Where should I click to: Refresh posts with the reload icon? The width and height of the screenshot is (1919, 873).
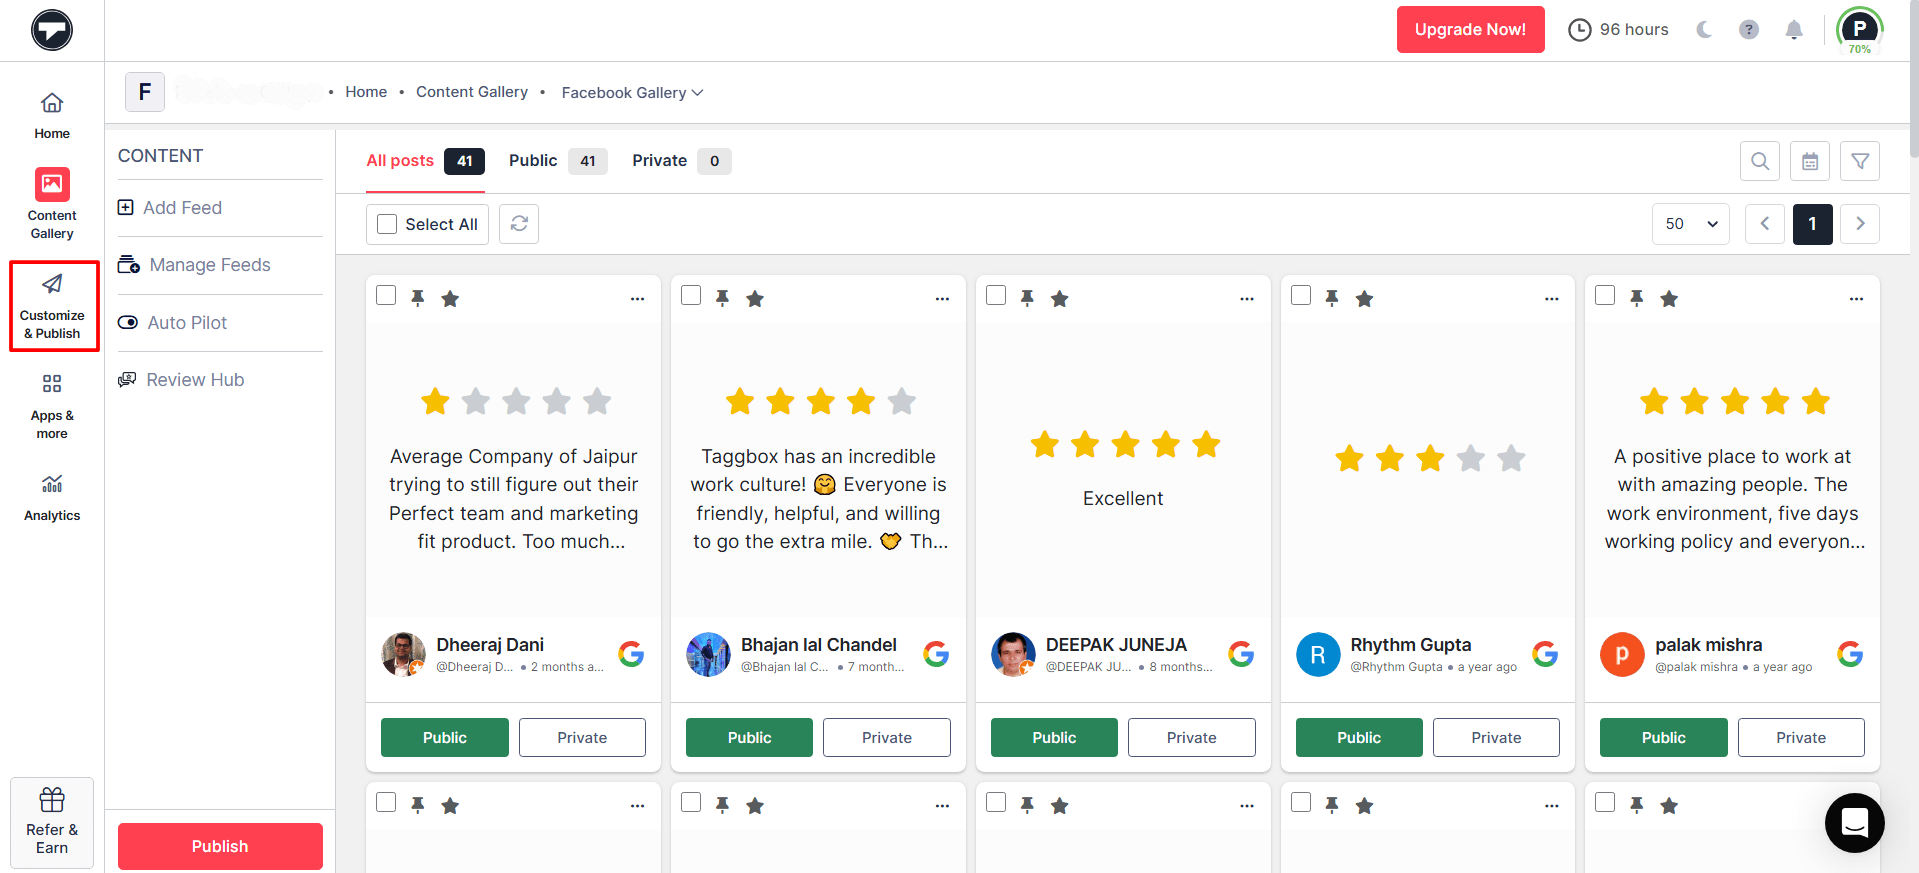tap(519, 224)
